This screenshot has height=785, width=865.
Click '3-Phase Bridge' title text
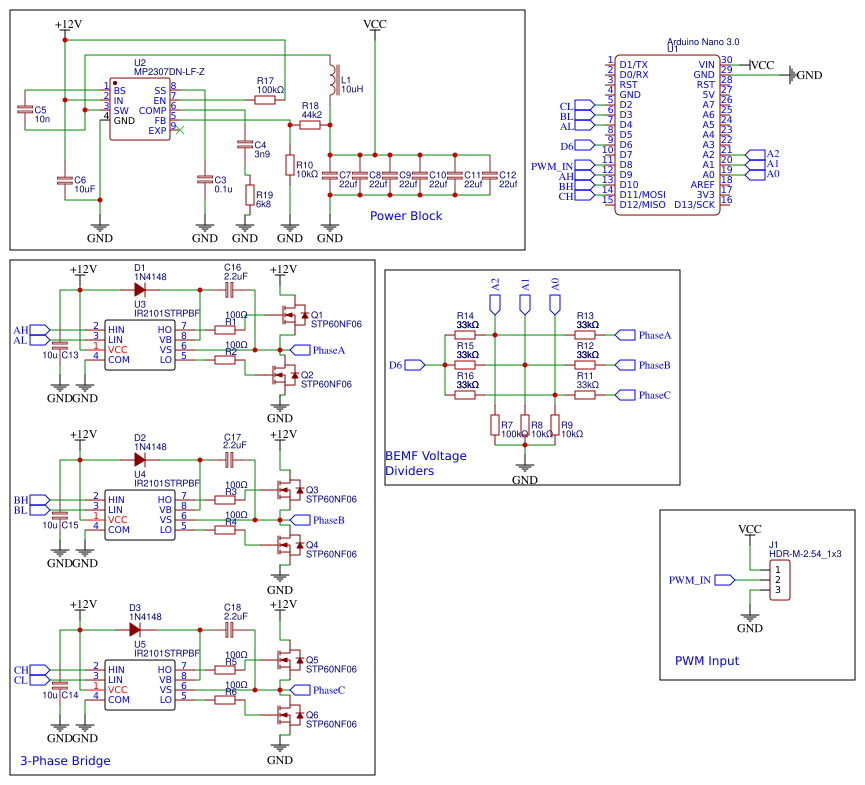click(x=66, y=761)
